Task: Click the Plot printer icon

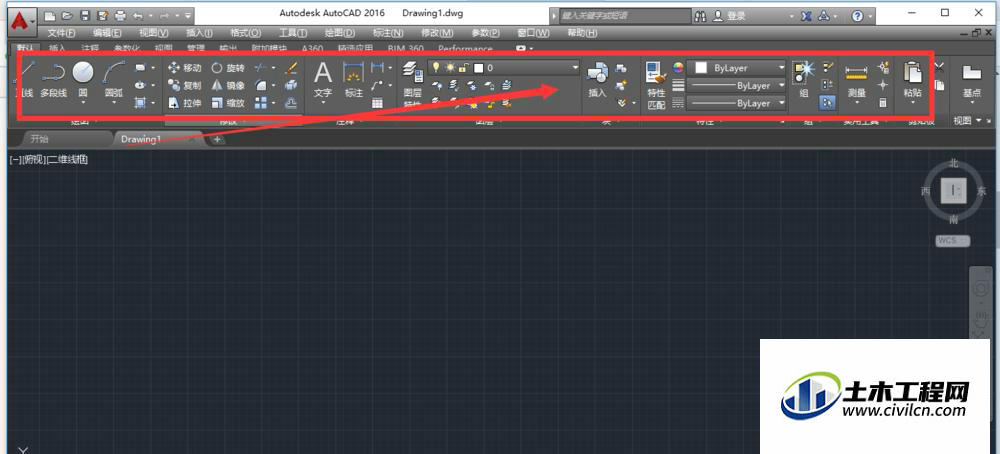Action: (x=120, y=15)
